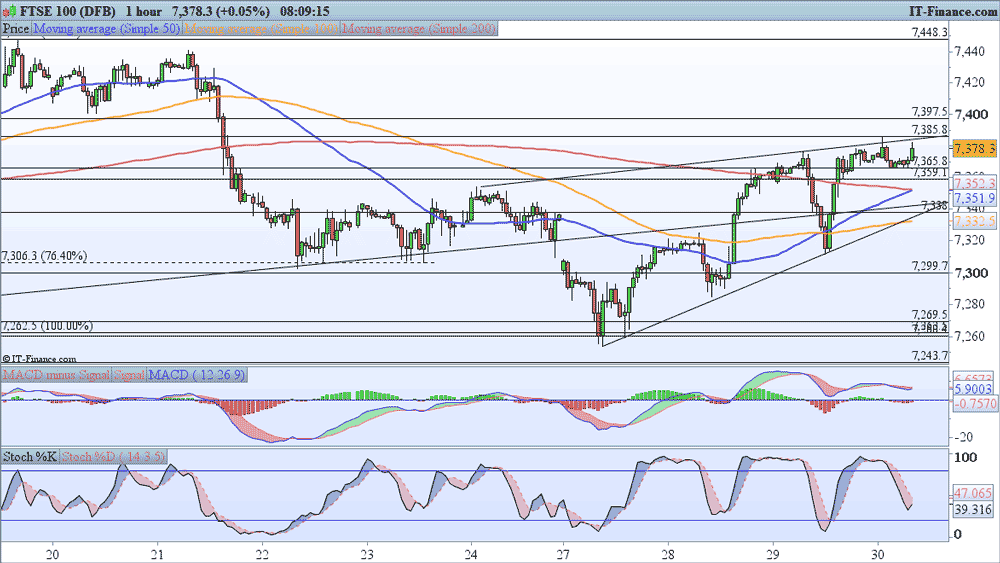Screen dimensions: 1000x563
Task: Click the 100 stochastic axis value
Action: [966, 457]
